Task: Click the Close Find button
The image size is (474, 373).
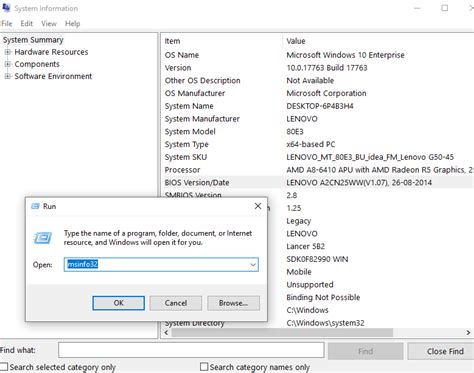Action: 442,351
